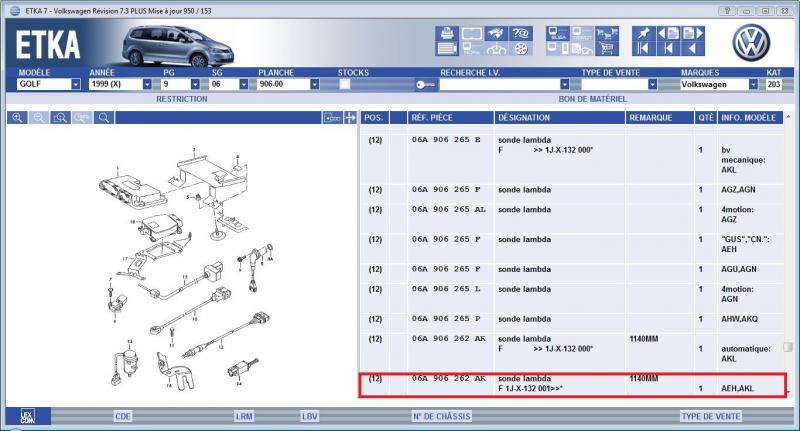Screen dimensions: 800x431
Task: Go to previous page folder icon
Action: pyautogui.click(x=668, y=33)
